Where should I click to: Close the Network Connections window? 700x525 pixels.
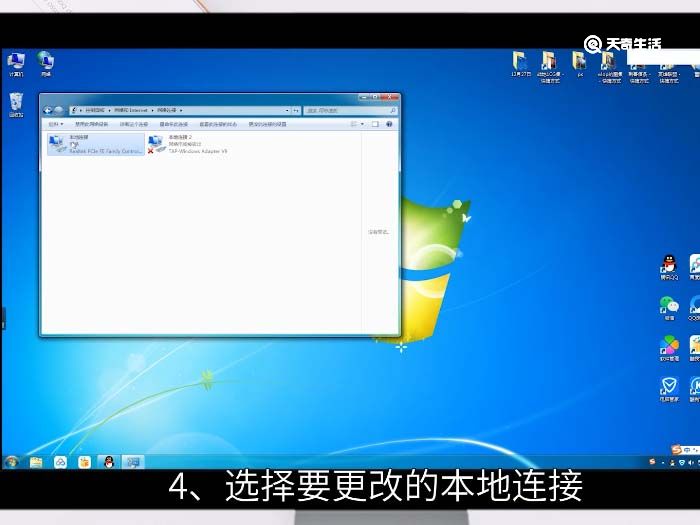point(390,97)
